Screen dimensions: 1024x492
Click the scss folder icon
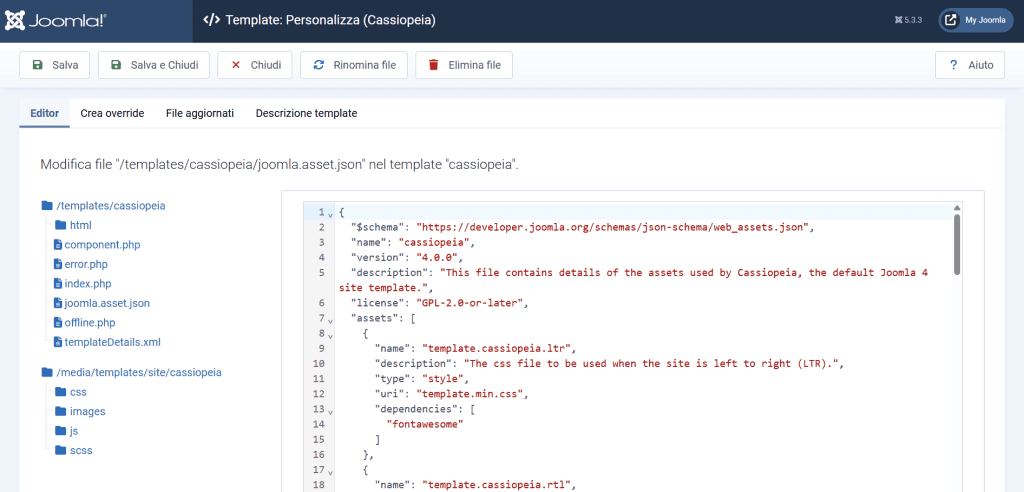pyautogui.click(x=61, y=450)
